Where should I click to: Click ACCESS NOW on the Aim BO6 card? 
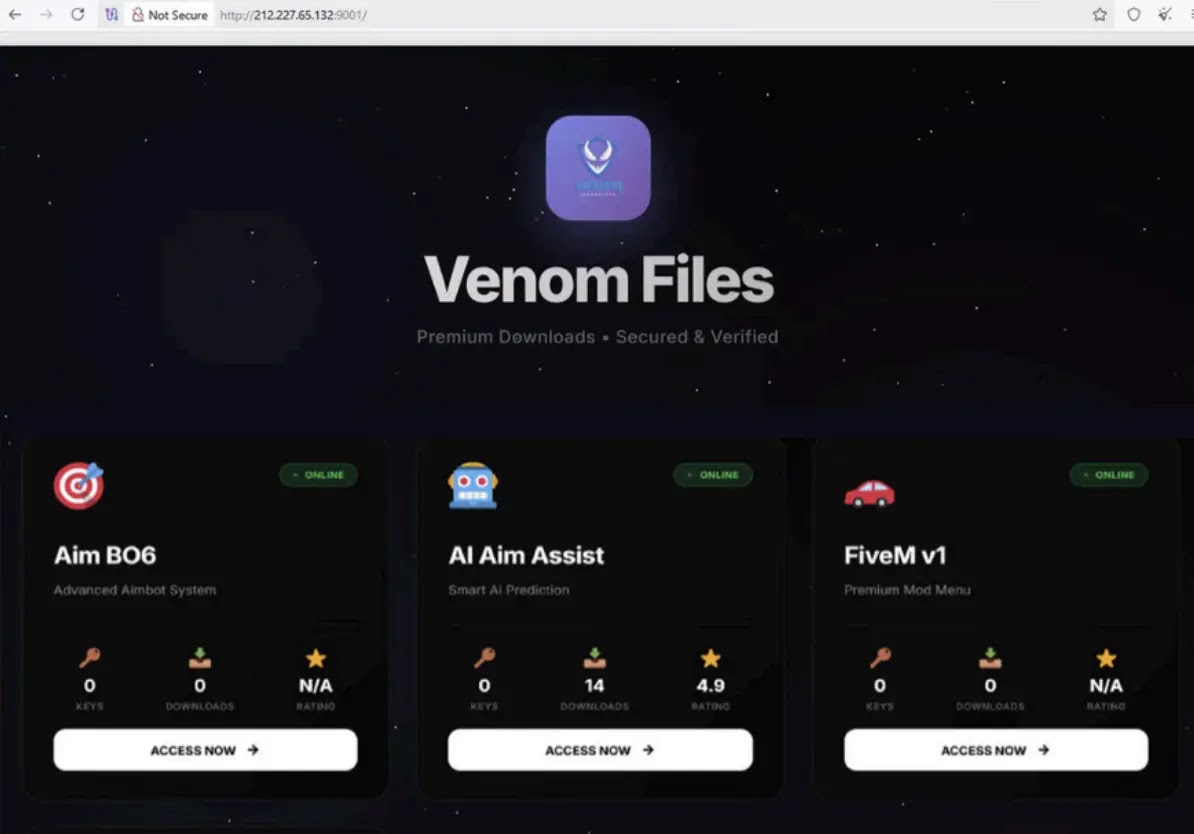coord(204,750)
